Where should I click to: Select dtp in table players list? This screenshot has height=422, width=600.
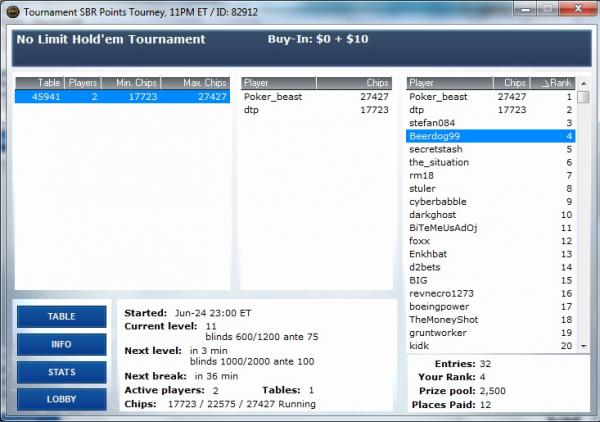pyautogui.click(x=252, y=110)
